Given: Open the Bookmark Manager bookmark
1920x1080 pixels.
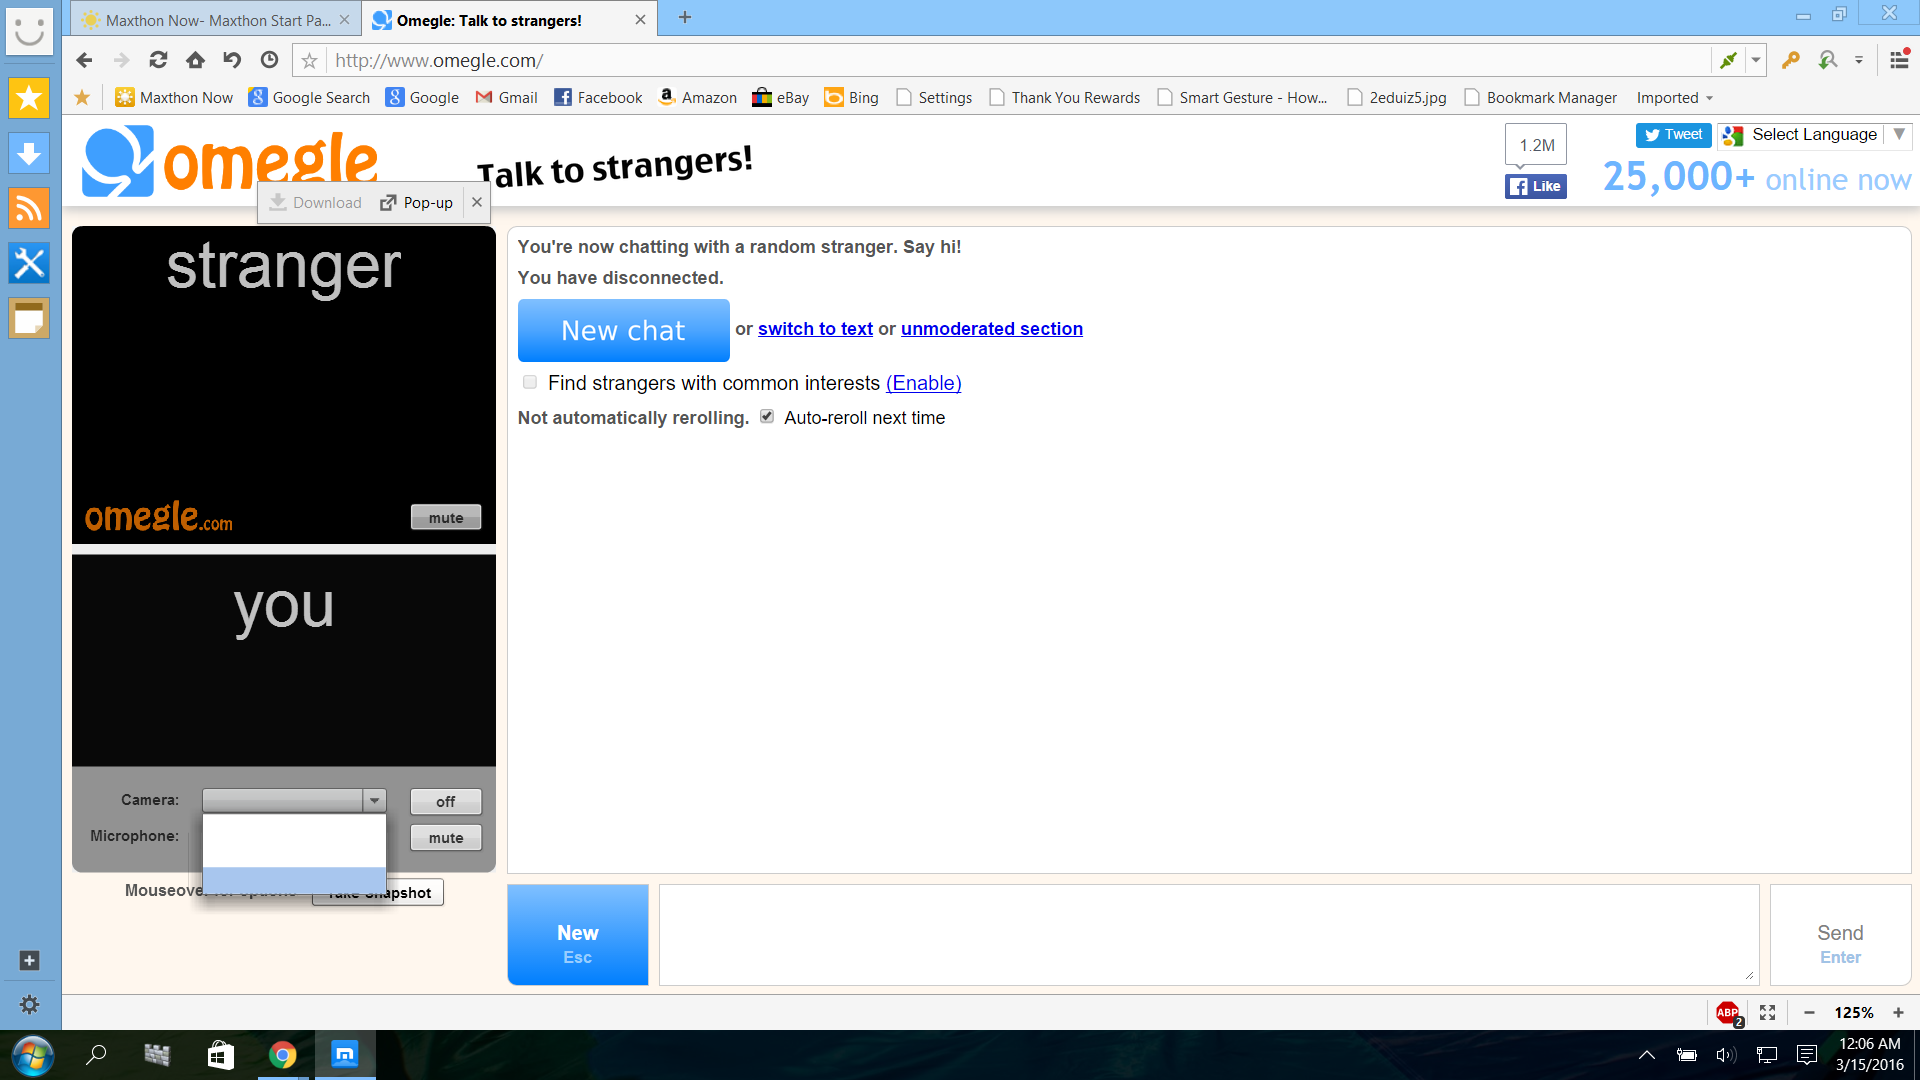Looking at the screenshot, I should pos(1540,98).
